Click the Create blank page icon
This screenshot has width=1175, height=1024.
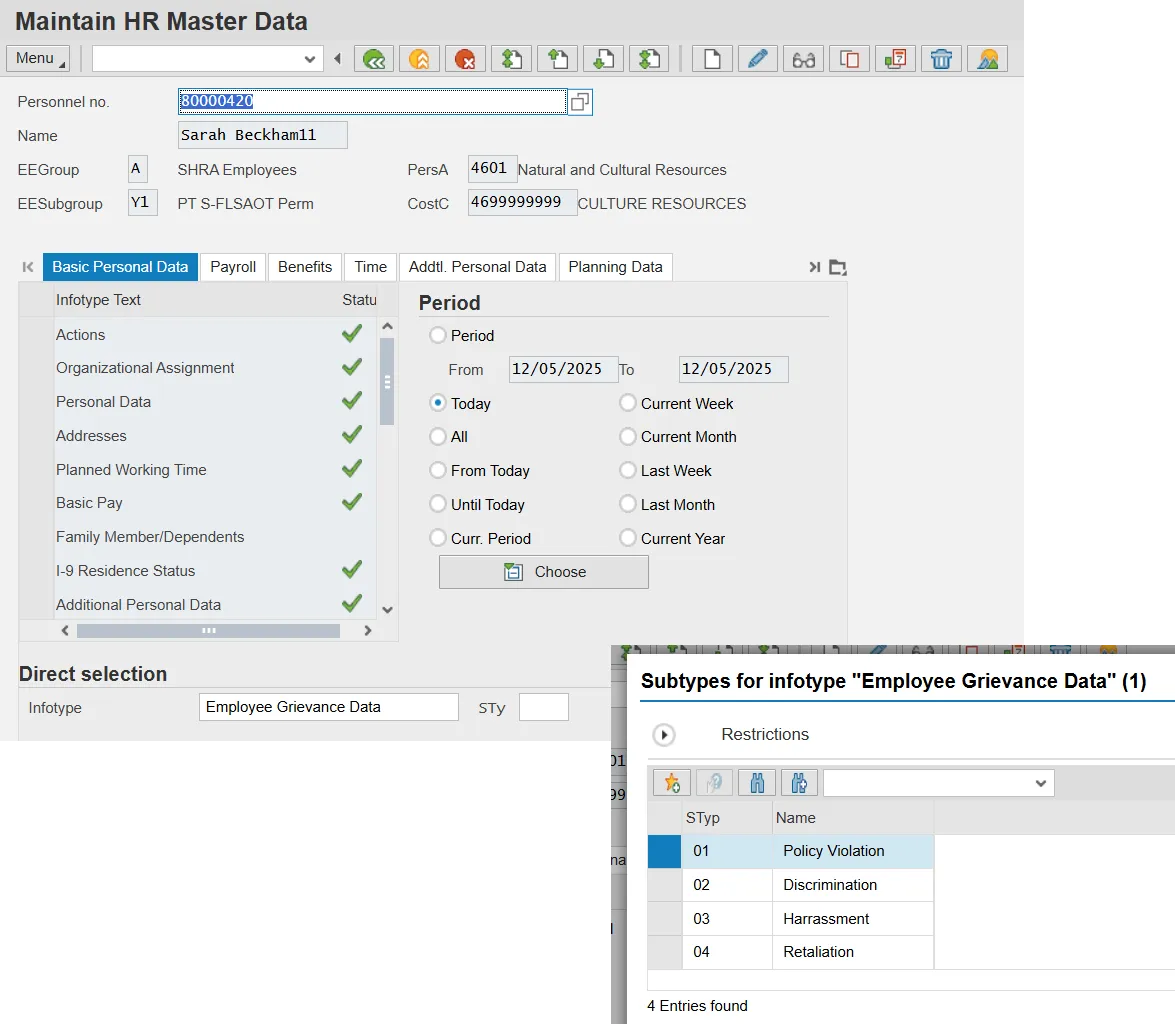tap(712, 59)
